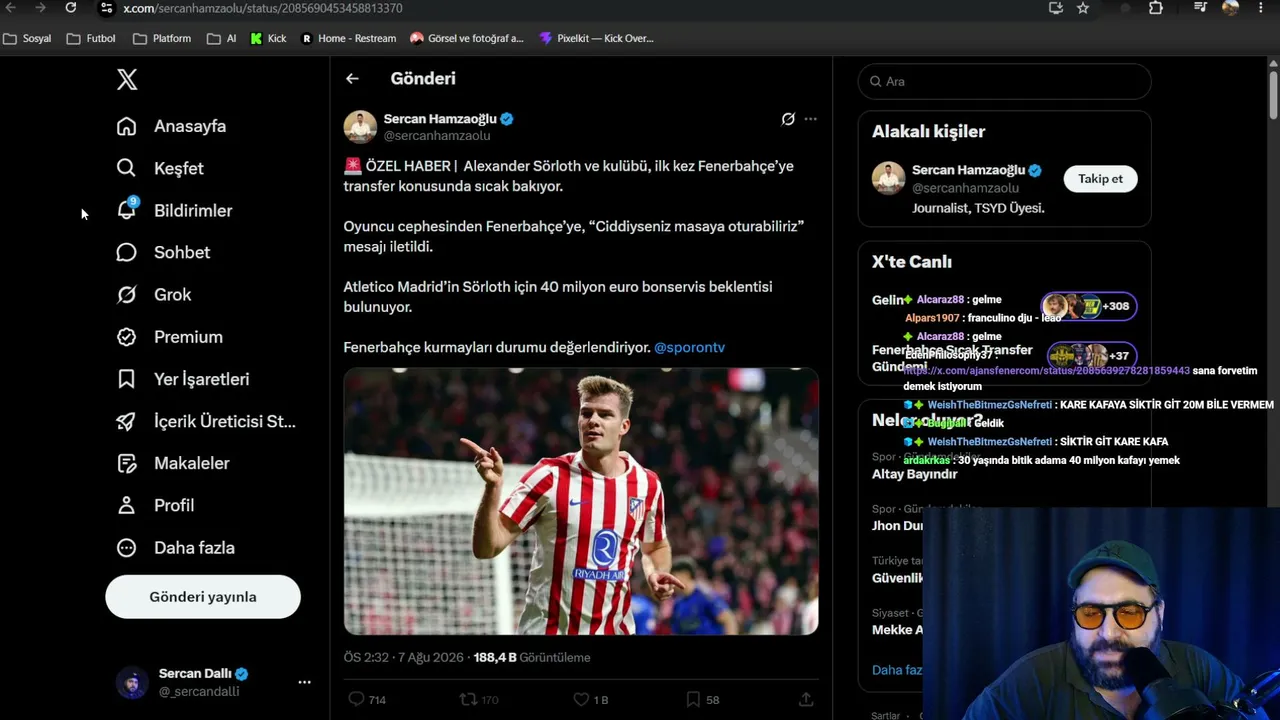Screen dimensions: 1280x720
Task: Open Sohbet chat bubble icon
Action: pos(126,252)
